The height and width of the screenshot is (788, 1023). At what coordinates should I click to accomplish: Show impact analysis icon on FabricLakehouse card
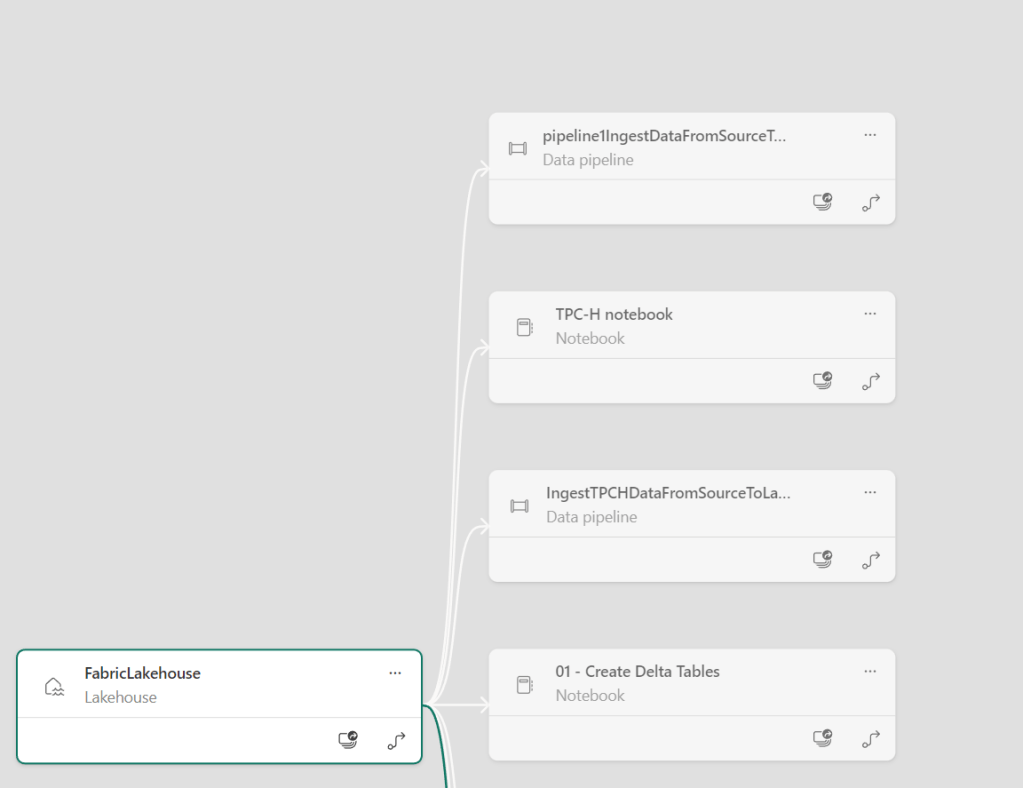(348, 741)
